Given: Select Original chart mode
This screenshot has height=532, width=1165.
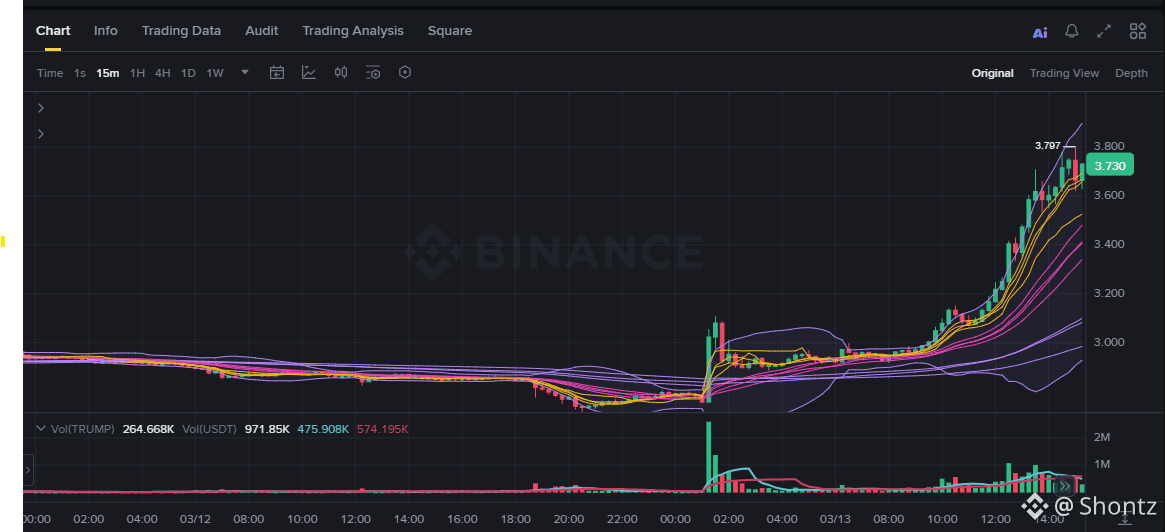Looking at the screenshot, I should [993, 73].
